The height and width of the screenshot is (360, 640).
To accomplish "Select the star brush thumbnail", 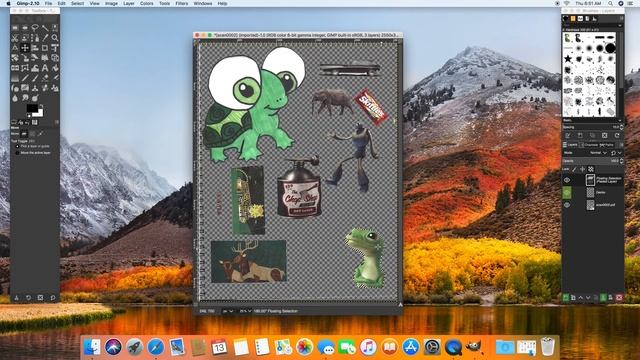I will [568, 58].
